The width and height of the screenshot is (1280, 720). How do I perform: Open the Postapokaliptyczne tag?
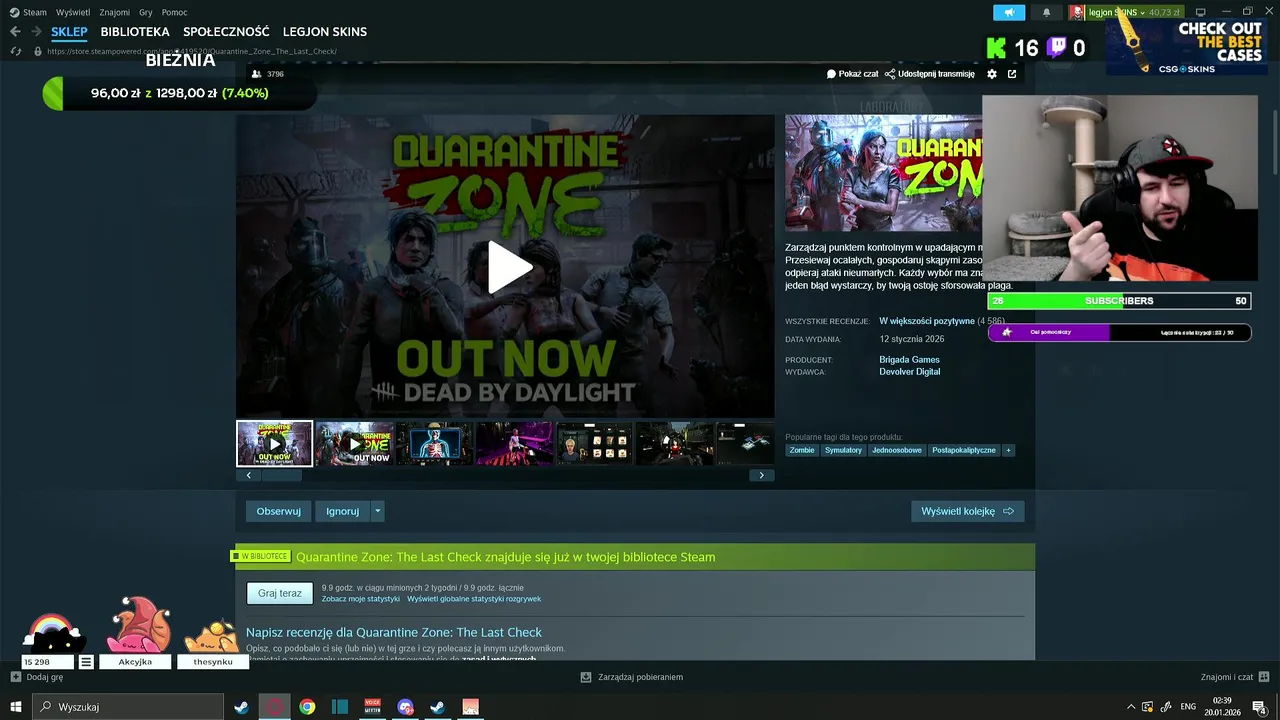point(964,450)
